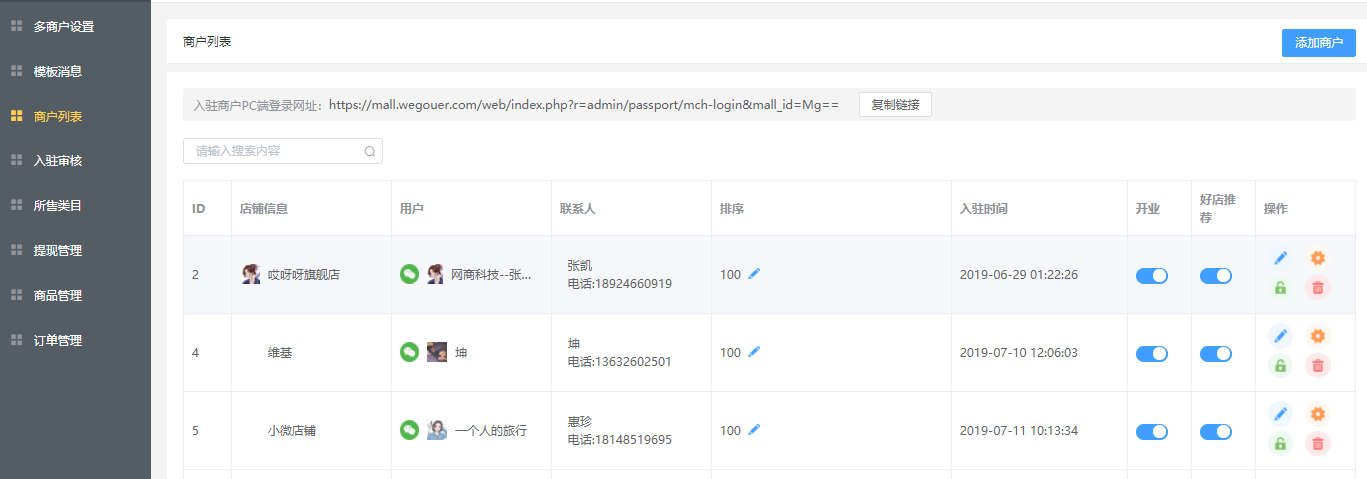The width and height of the screenshot is (1367, 479).
Task: Toggle 开业 switch for 维基
Action: coord(1152,353)
